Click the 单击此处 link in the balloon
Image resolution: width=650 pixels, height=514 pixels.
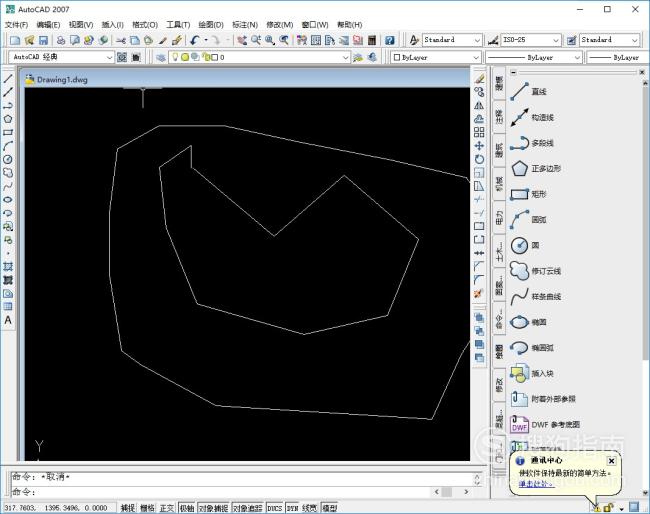(536, 484)
